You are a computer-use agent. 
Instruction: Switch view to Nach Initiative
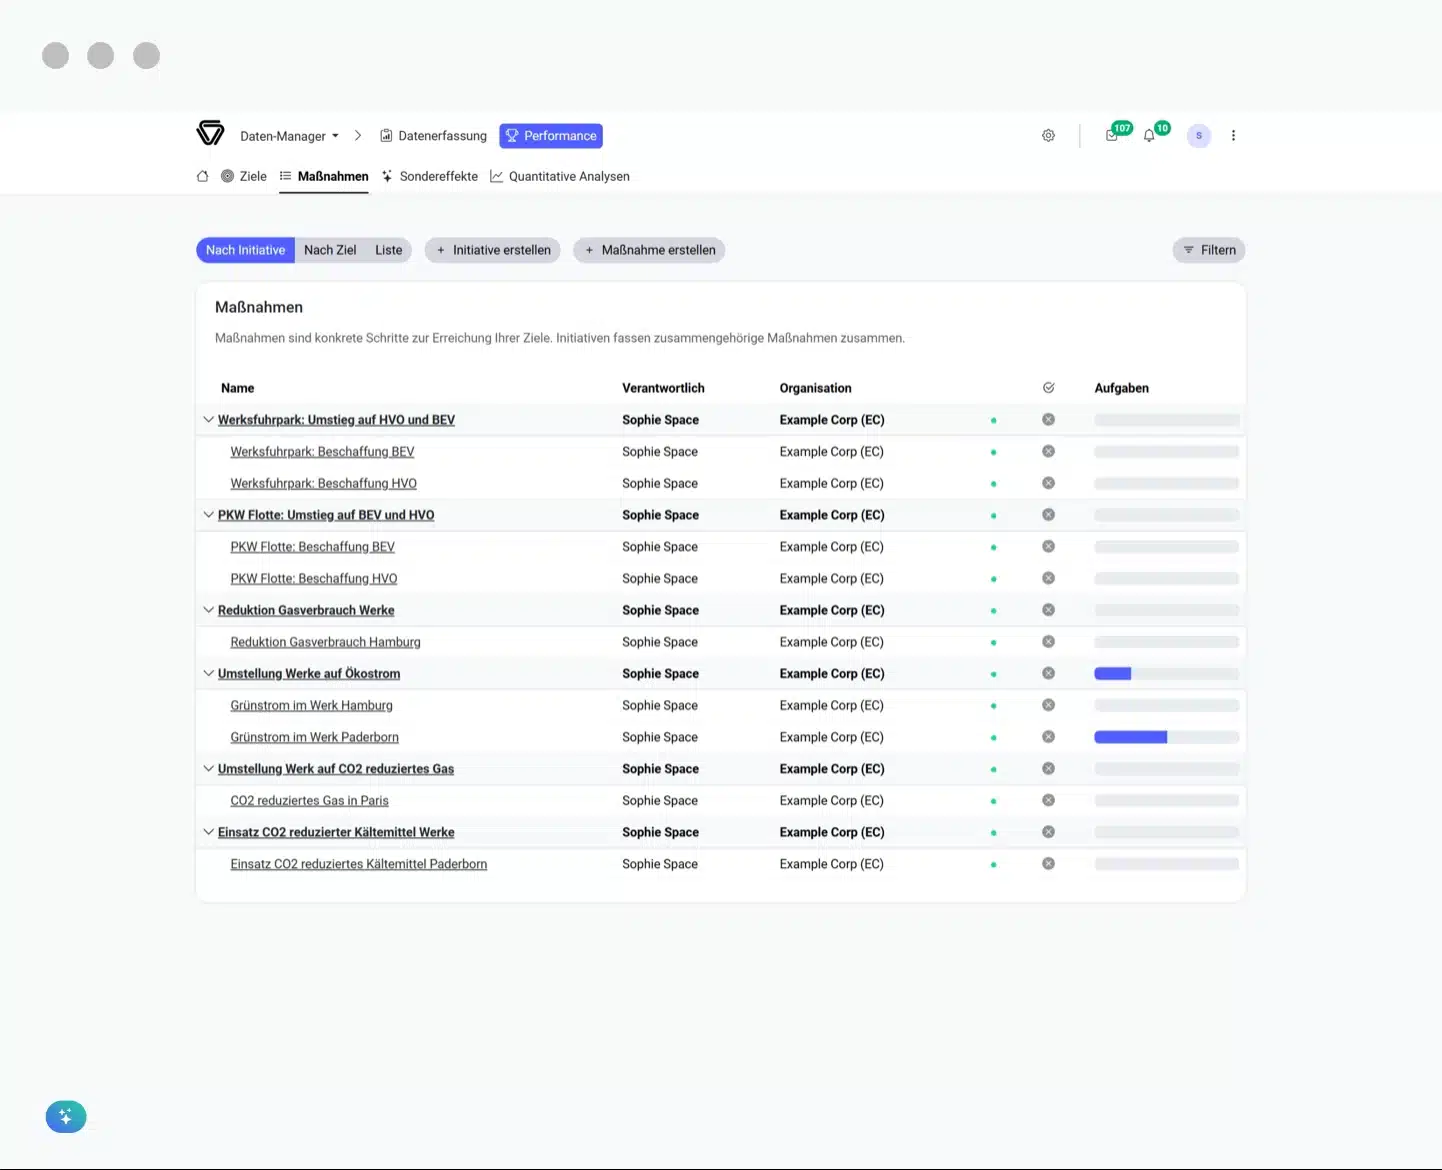pyautogui.click(x=245, y=250)
